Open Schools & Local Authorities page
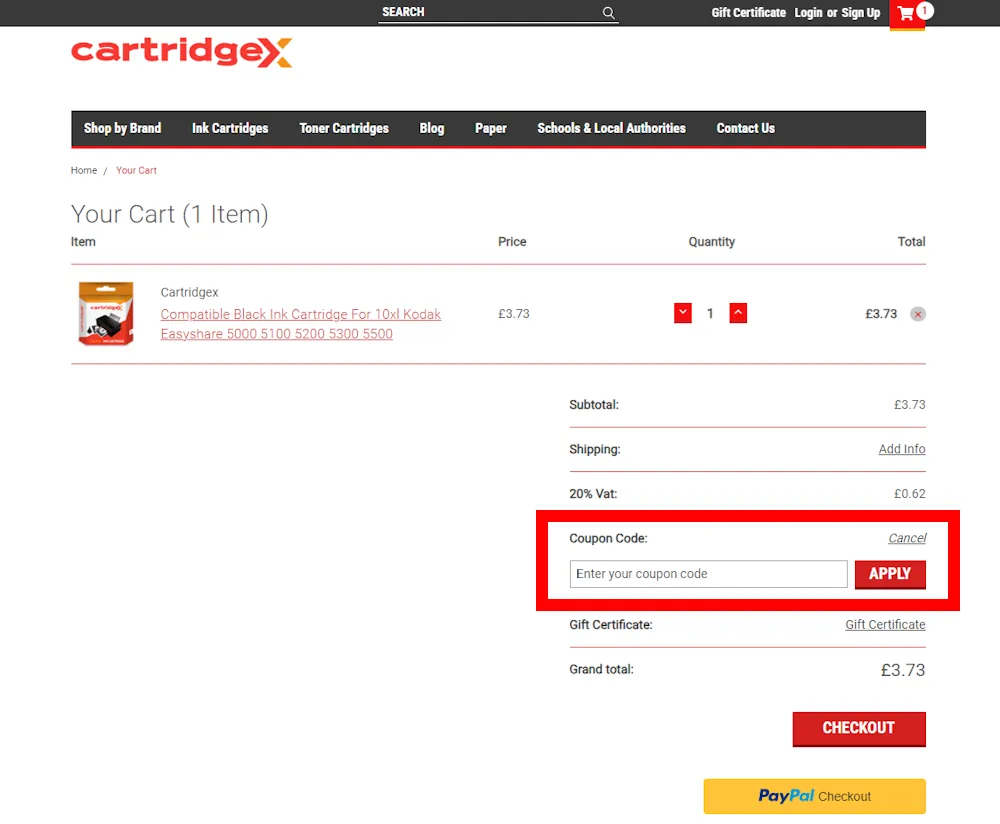Screen dimensions: 1000x824 (x=612, y=128)
